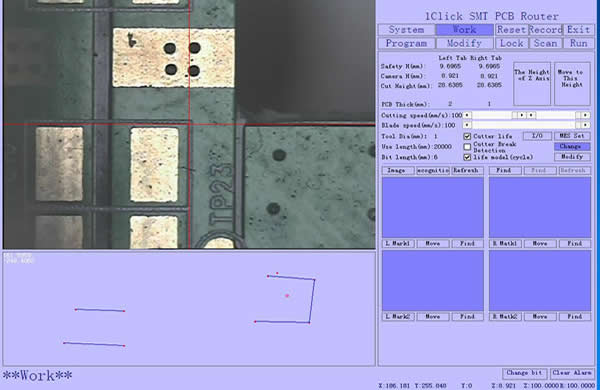Image resolution: width=600 pixels, height=390 pixels.
Task: Click the Clear Alarm button
Action: tap(572, 373)
